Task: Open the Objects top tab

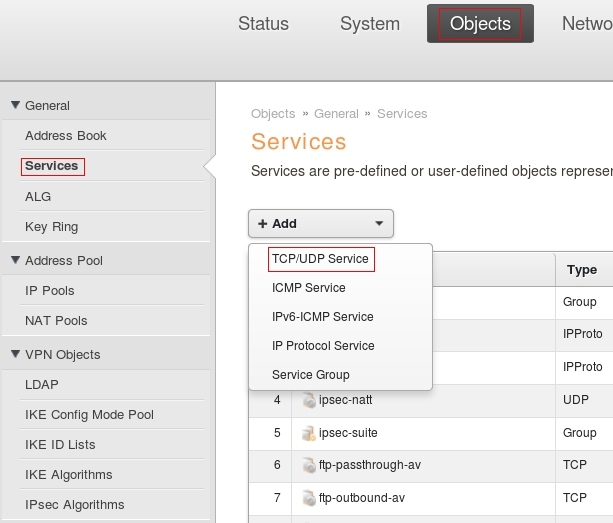Action: pyautogui.click(x=480, y=24)
